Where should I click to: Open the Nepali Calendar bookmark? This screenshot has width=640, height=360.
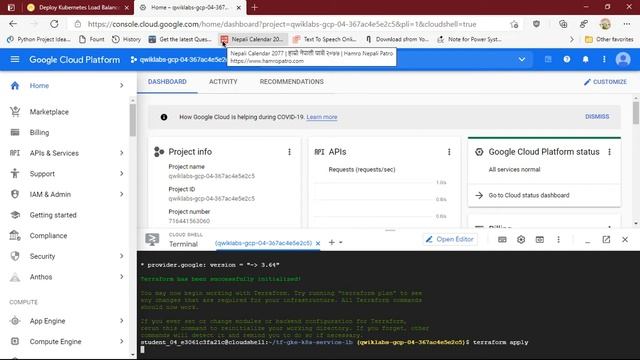coord(253,39)
